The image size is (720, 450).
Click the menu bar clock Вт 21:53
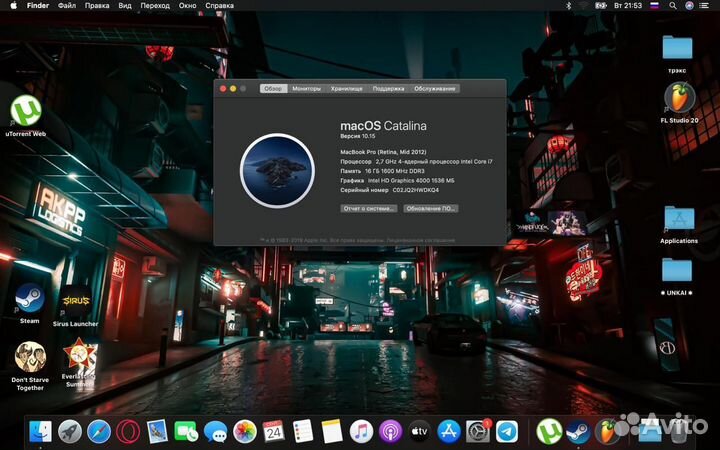click(628, 6)
